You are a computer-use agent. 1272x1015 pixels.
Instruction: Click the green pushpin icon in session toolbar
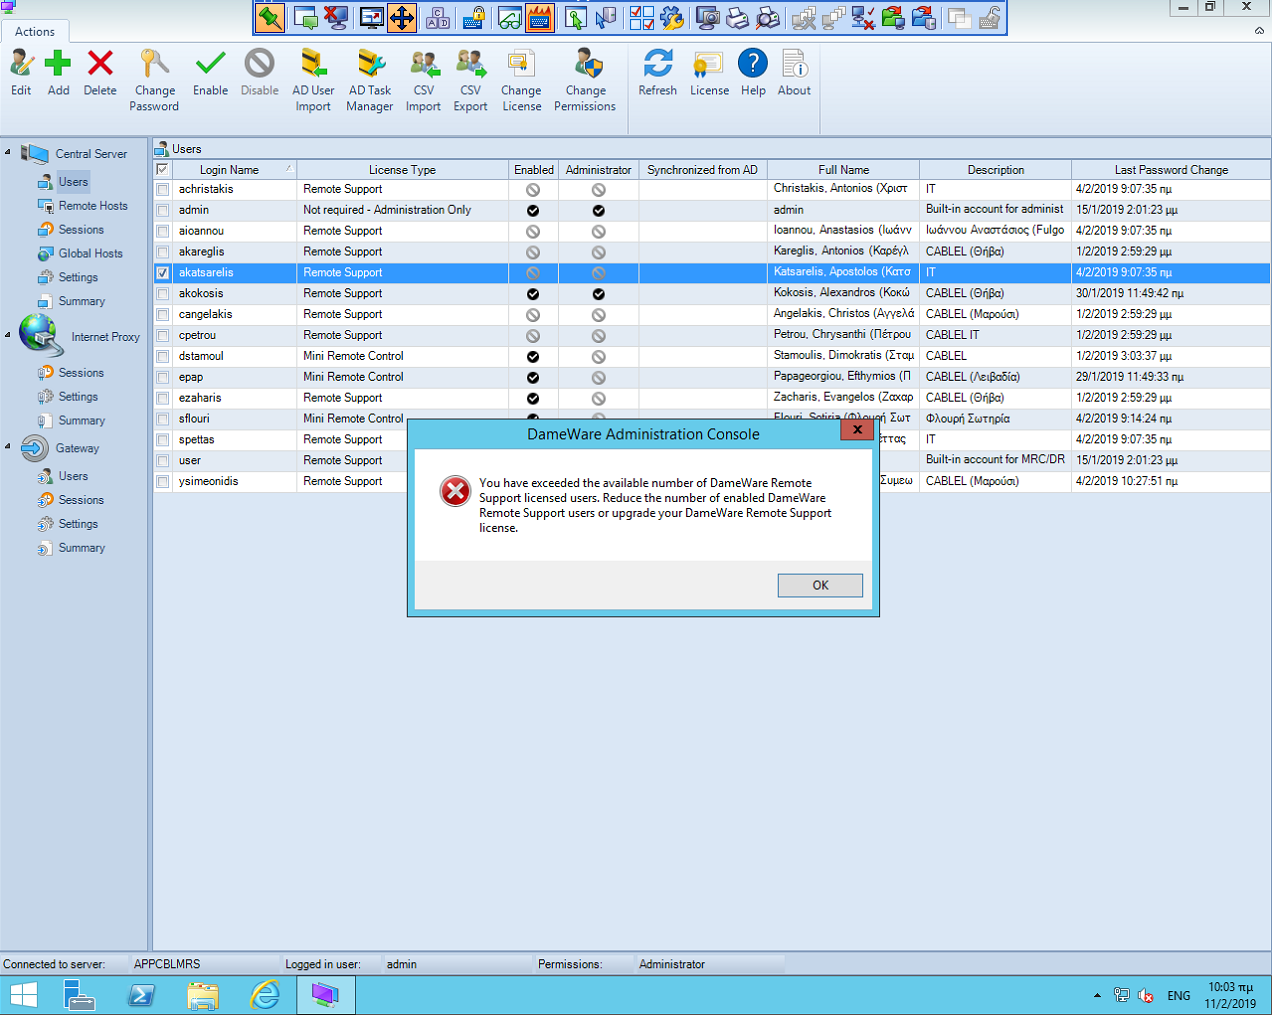[x=269, y=17]
